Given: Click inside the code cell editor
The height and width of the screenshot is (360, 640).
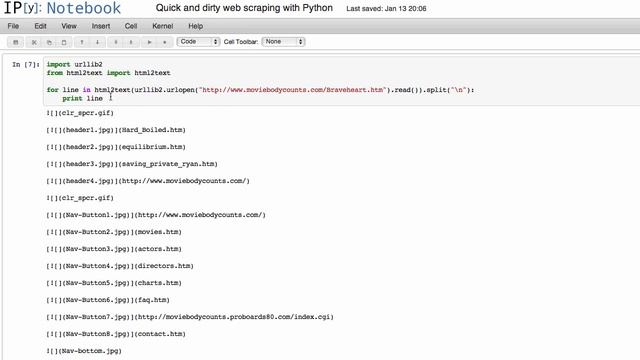Looking at the screenshot, I should tap(342, 81).
